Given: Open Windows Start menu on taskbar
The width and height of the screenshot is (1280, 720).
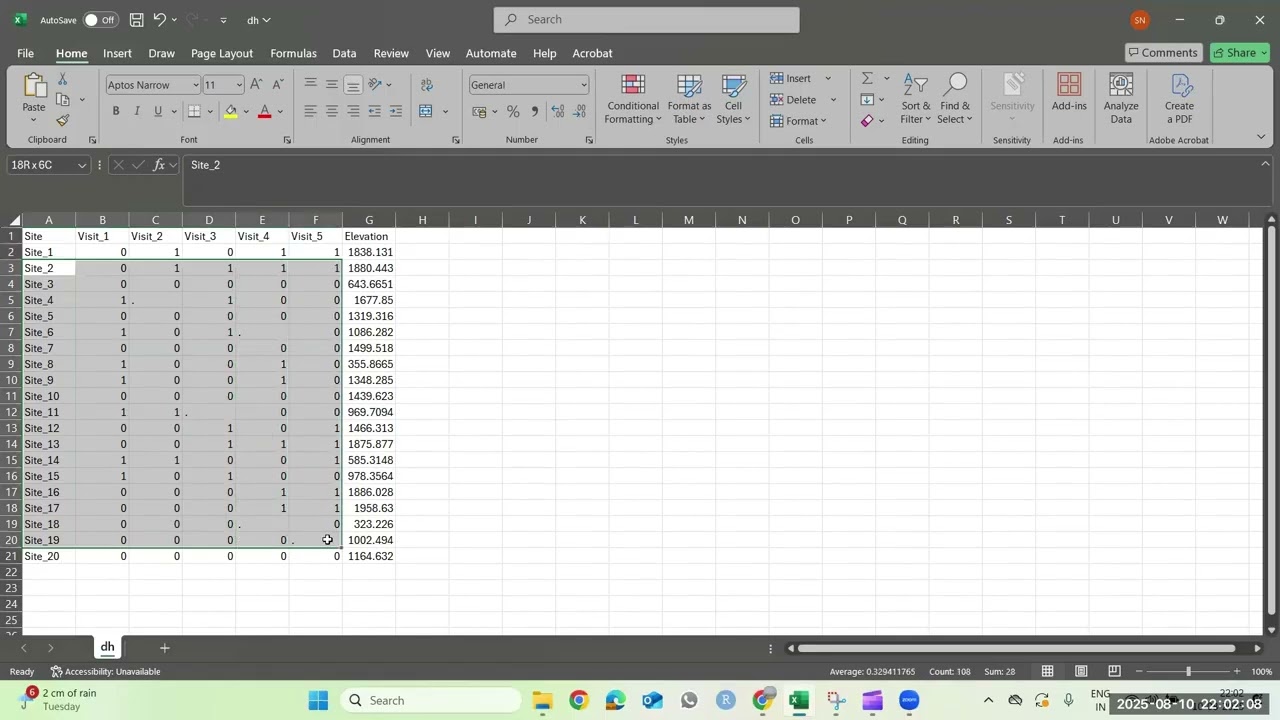Looking at the screenshot, I should pyautogui.click(x=318, y=700).
